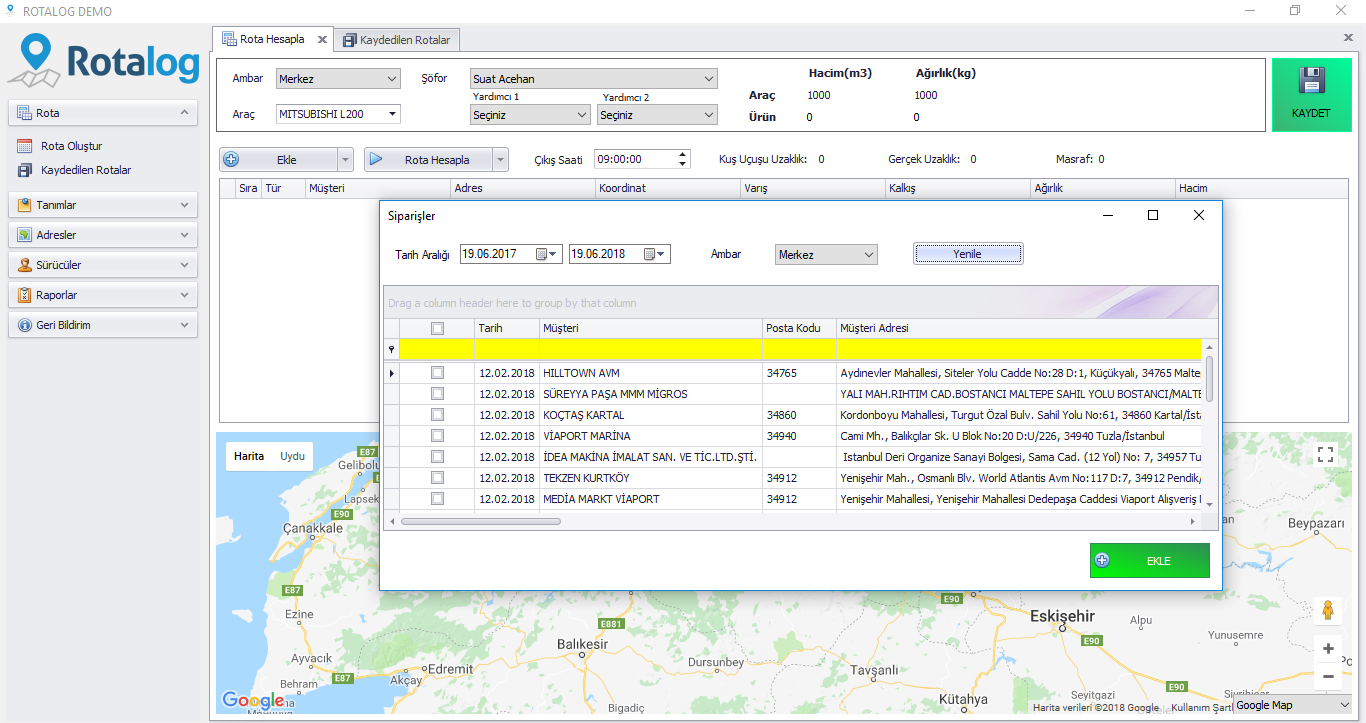The width and height of the screenshot is (1366, 723).
Task: Sort by the Posta Kodu column header
Action: [x=800, y=328]
